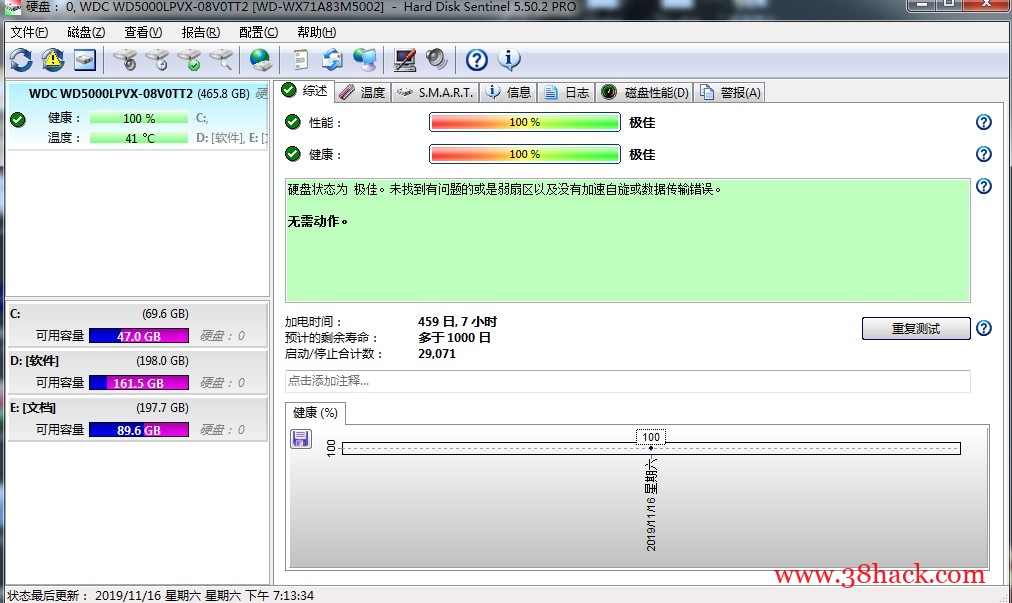
Task: Click the disk test with gear icon
Action: click(x=125, y=60)
